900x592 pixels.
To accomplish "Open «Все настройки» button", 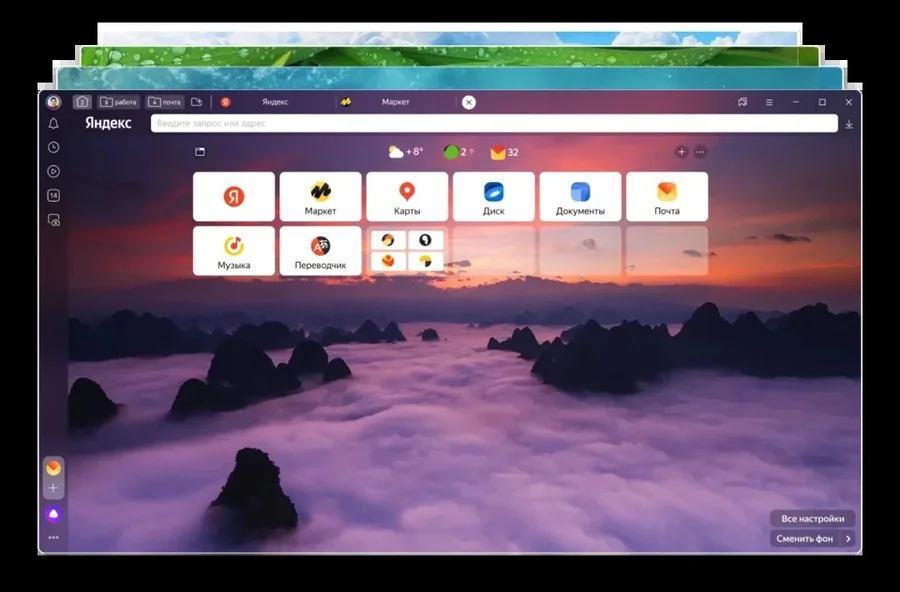I will point(812,519).
